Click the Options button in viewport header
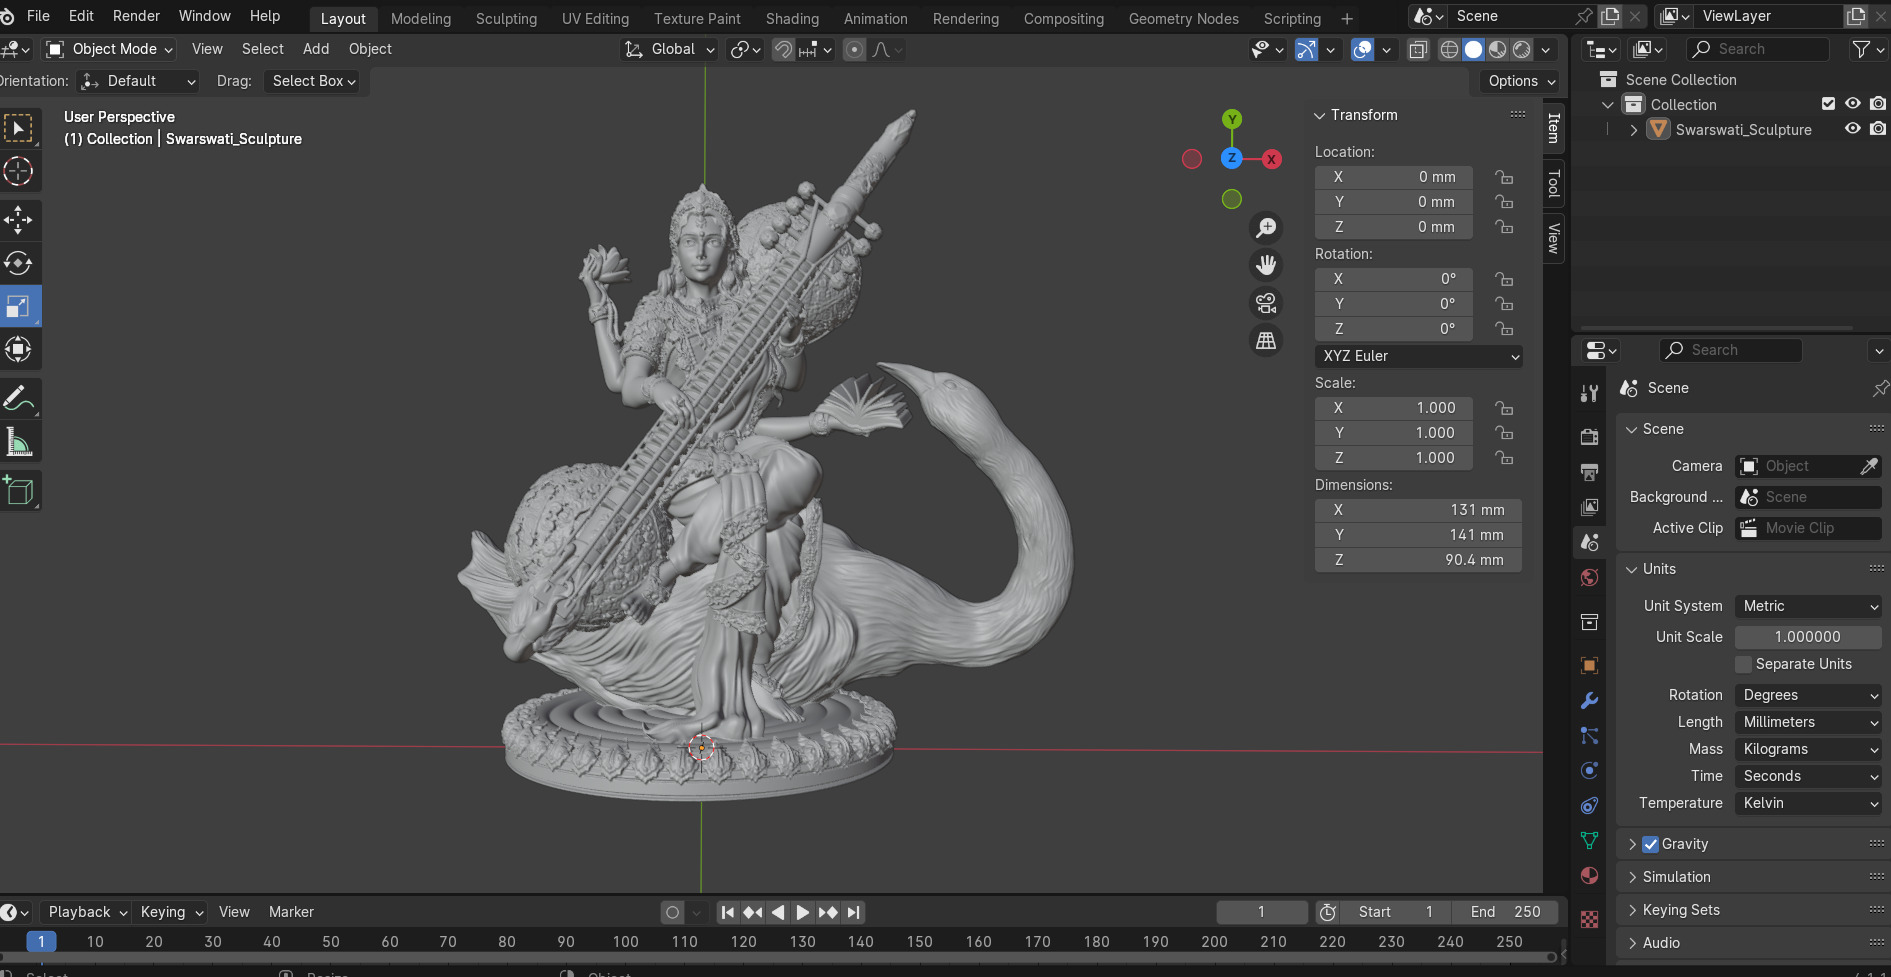The width and height of the screenshot is (1891, 977). click(1521, 81)
